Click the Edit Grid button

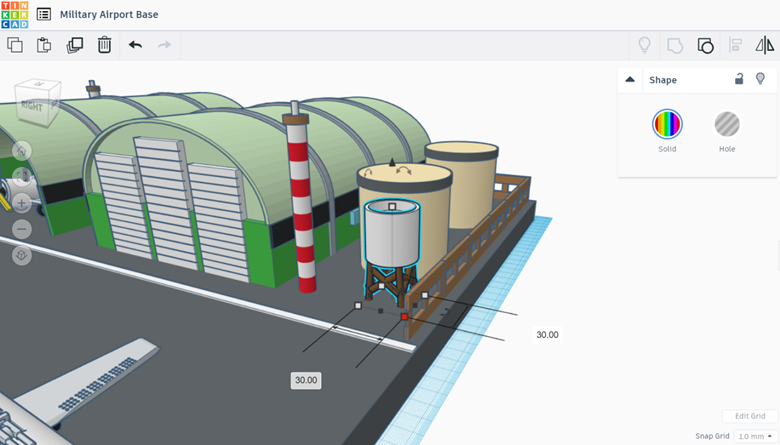pyautogui.click(x=750, y=416)
